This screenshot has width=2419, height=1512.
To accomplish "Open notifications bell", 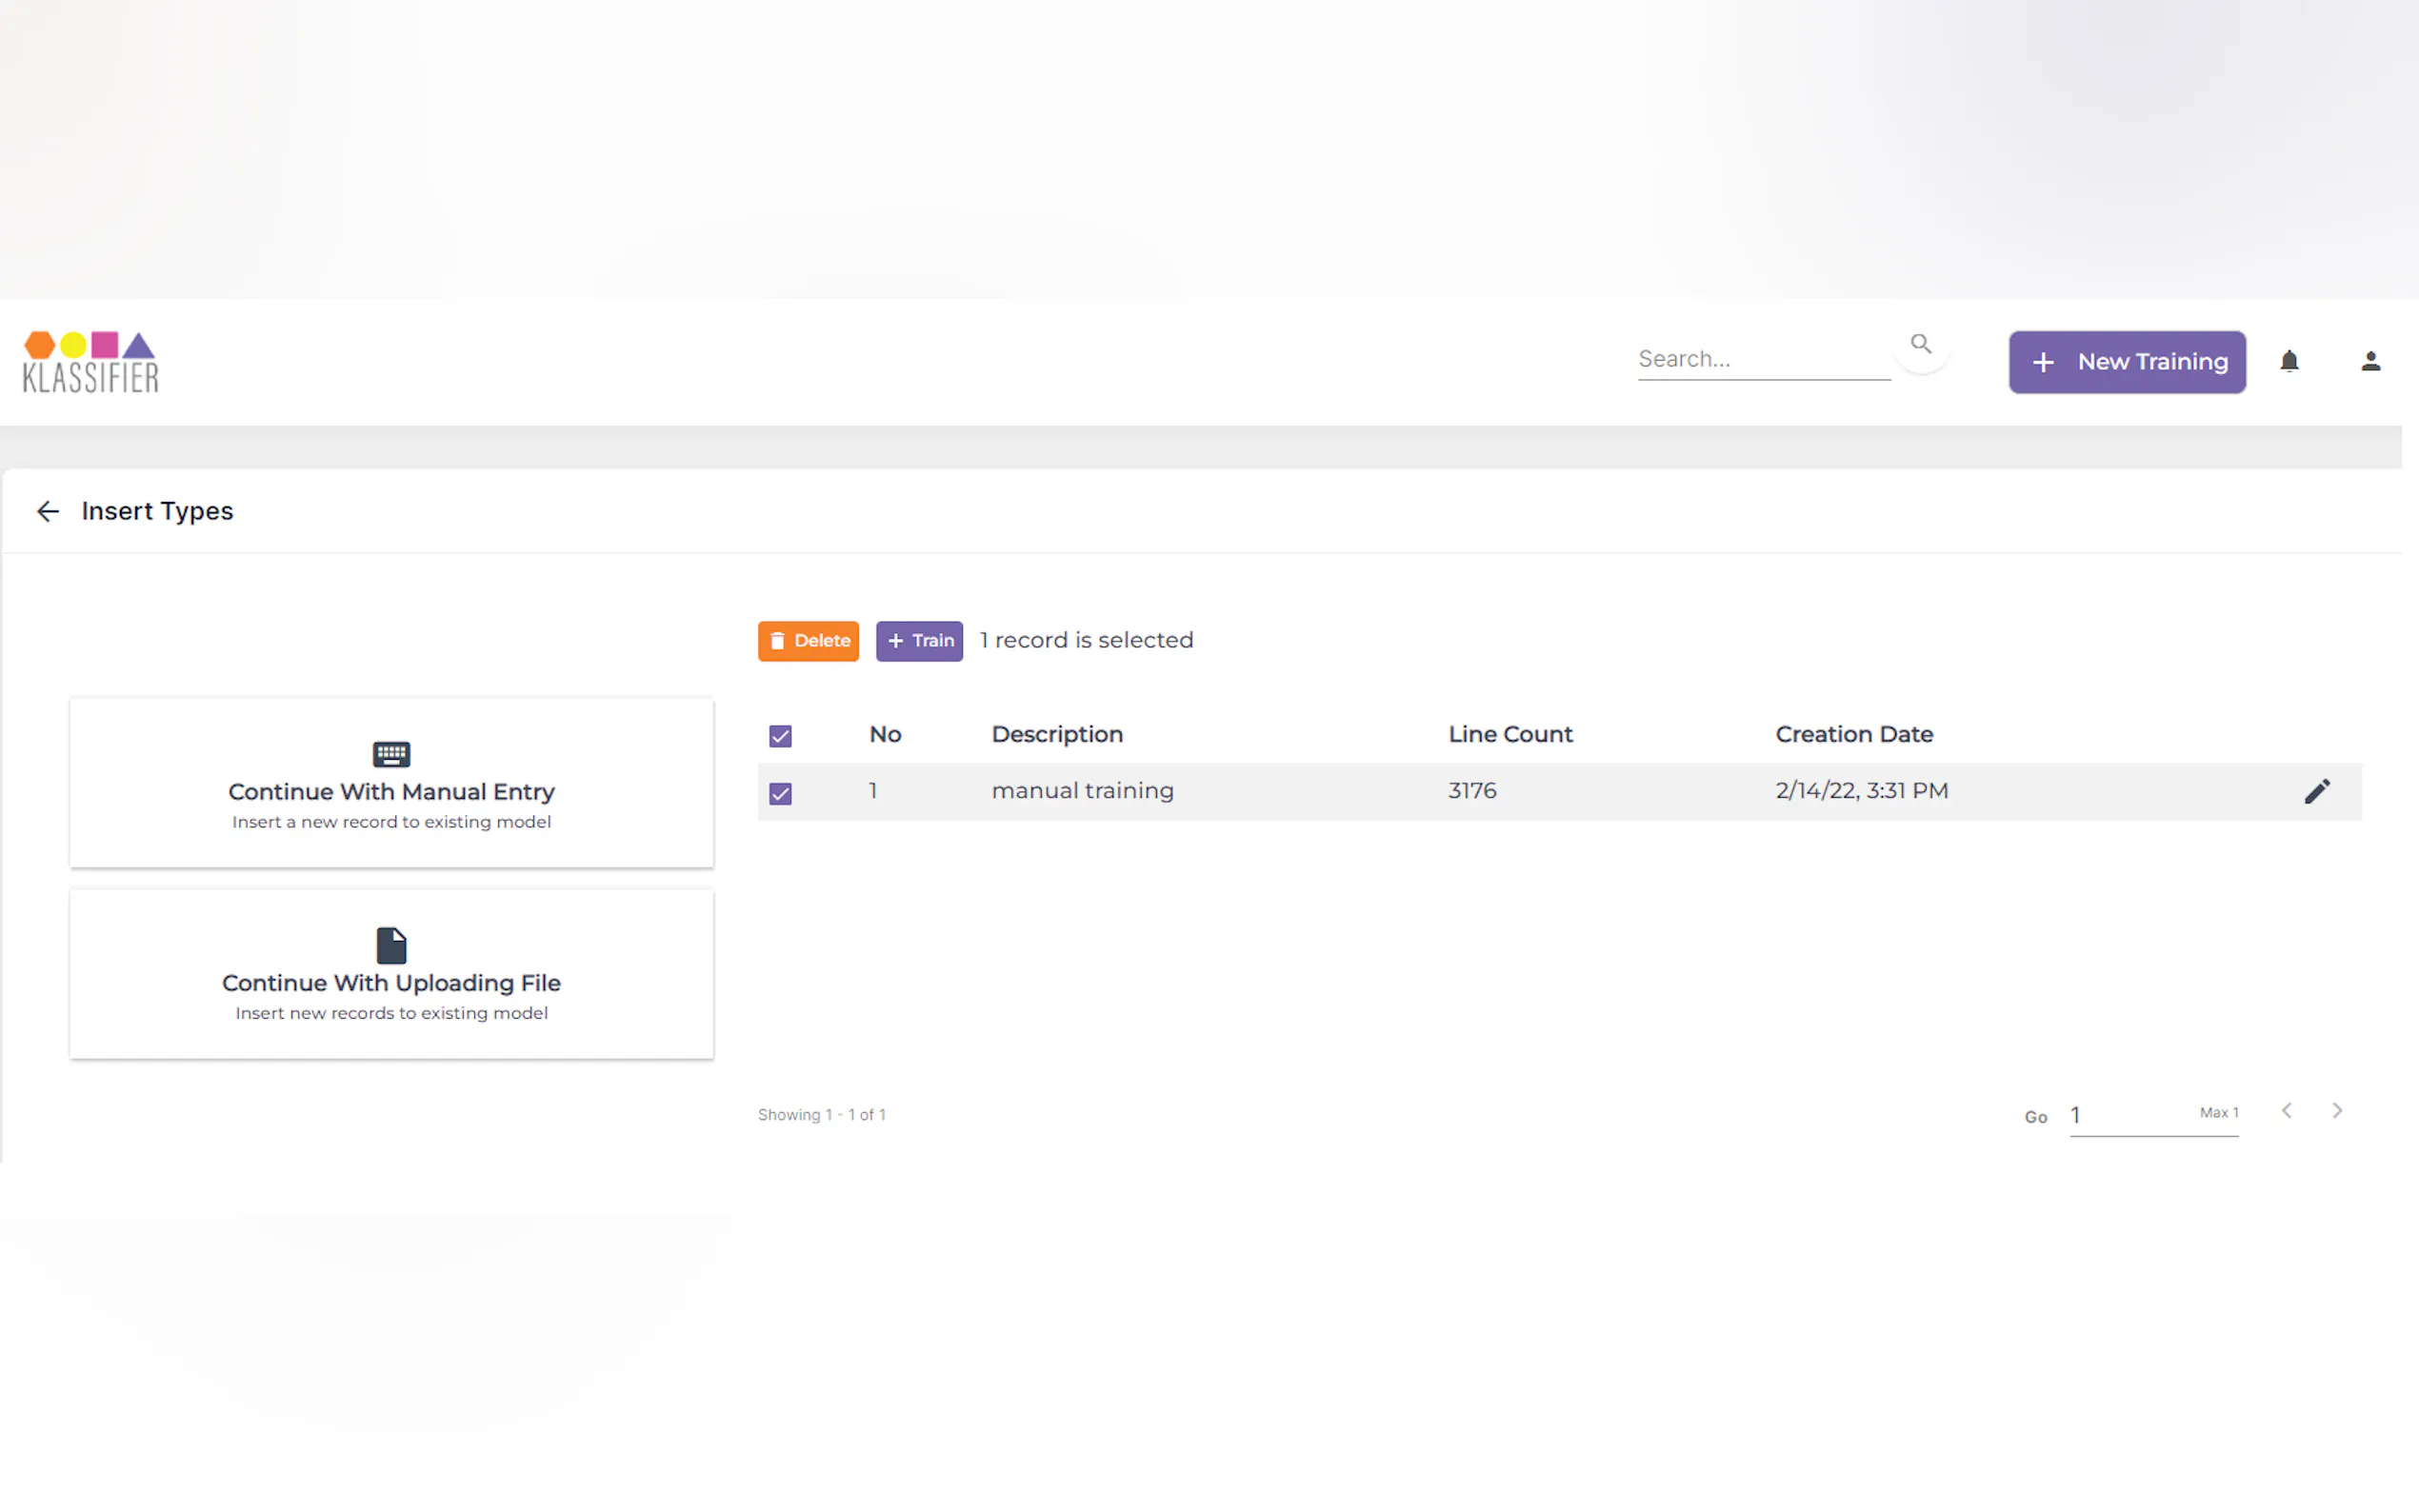I will [x=2289, y=361].
